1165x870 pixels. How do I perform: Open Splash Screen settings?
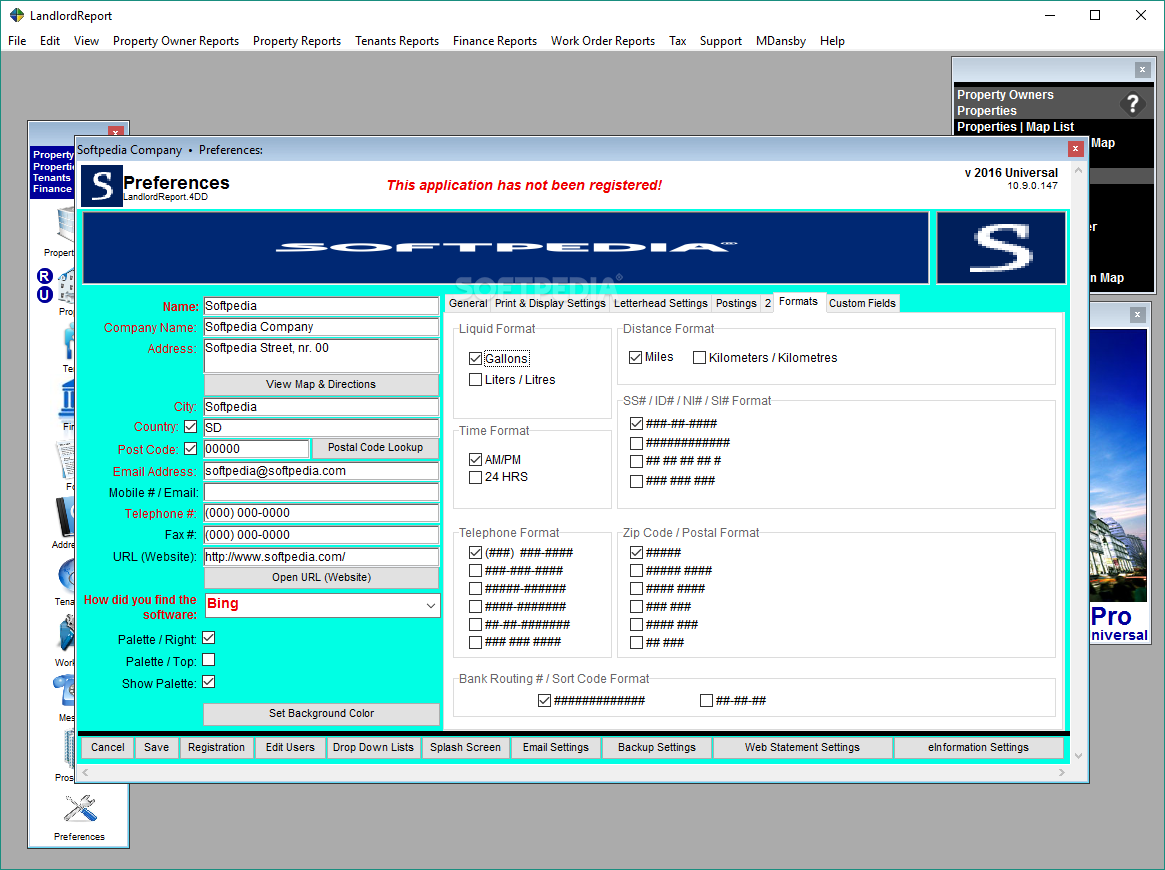point(465,747)
